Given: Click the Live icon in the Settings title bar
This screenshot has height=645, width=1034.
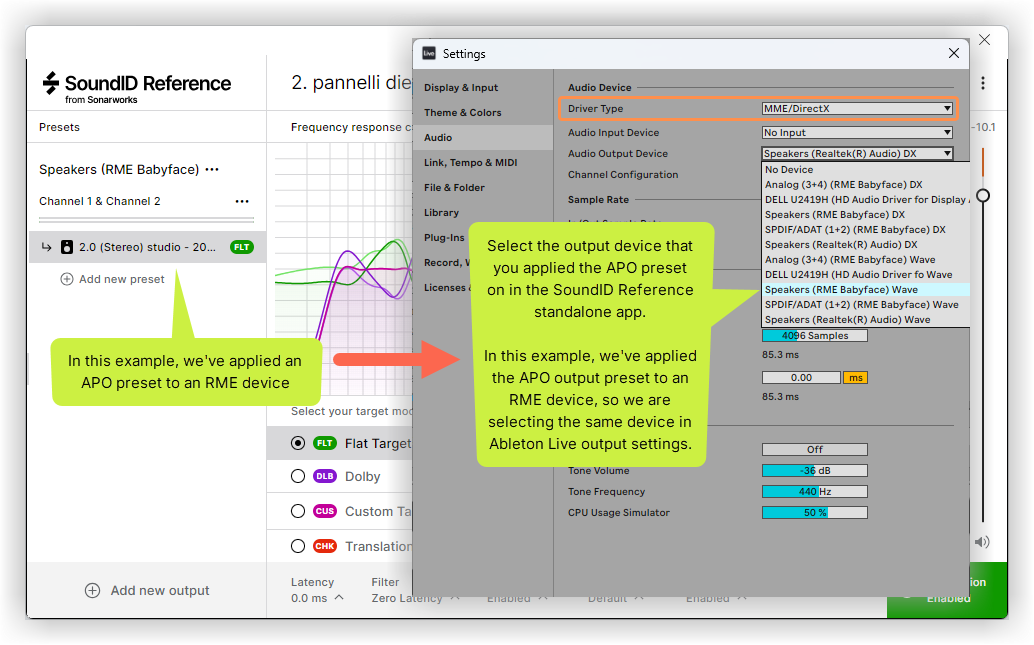Looking at the screenshot, I should [429, 53].
